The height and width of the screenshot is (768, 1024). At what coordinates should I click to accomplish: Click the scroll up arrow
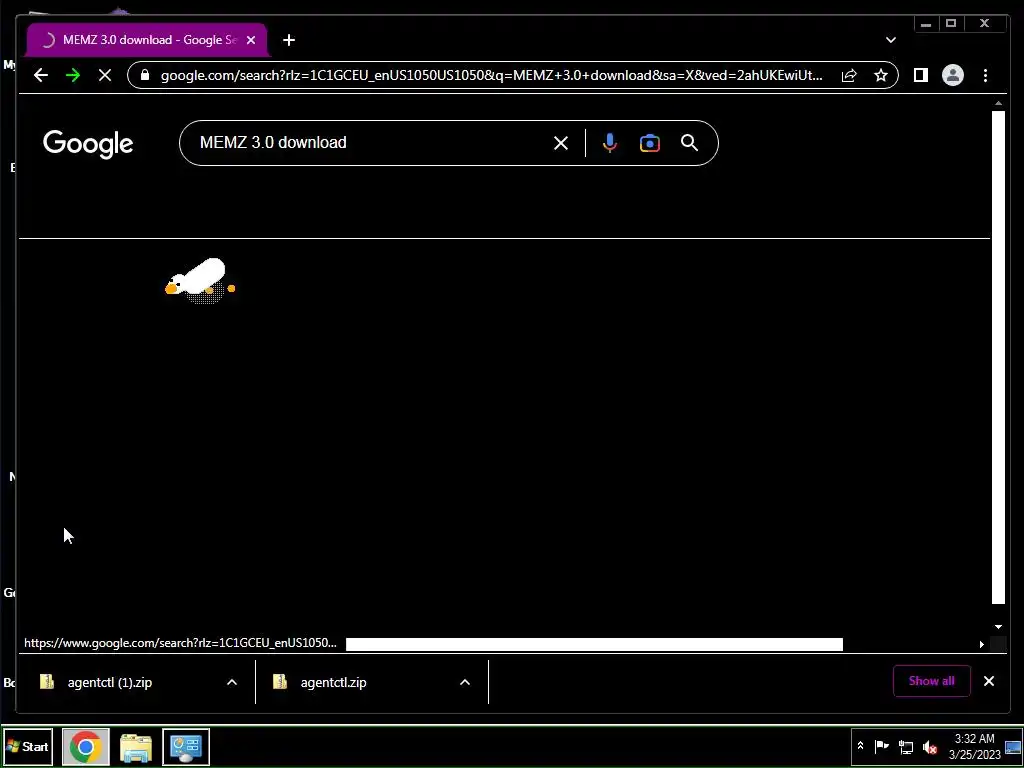tap(998, 103)
